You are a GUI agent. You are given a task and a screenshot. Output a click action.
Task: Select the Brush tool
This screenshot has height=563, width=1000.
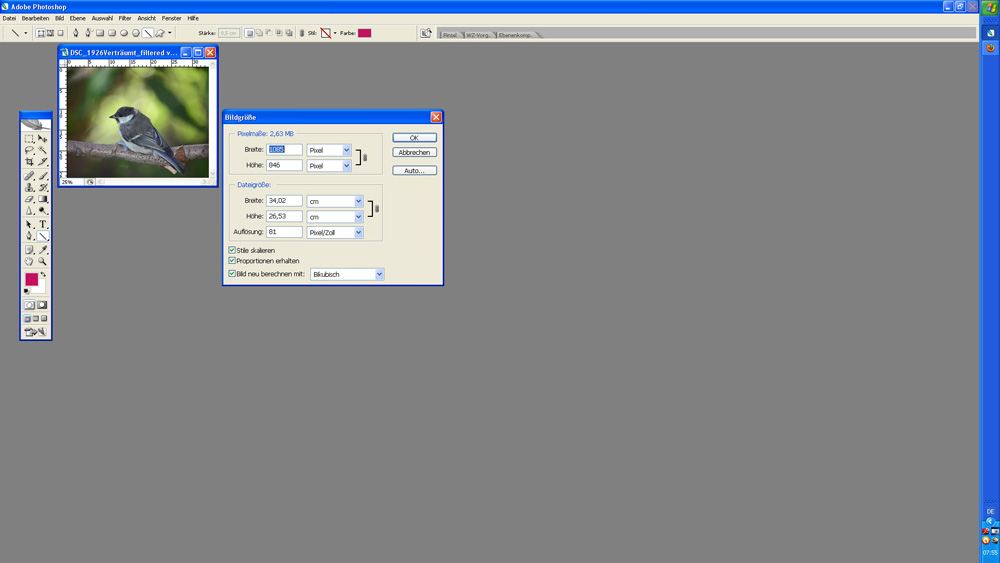pyautogui.click(x=43, y=175)
